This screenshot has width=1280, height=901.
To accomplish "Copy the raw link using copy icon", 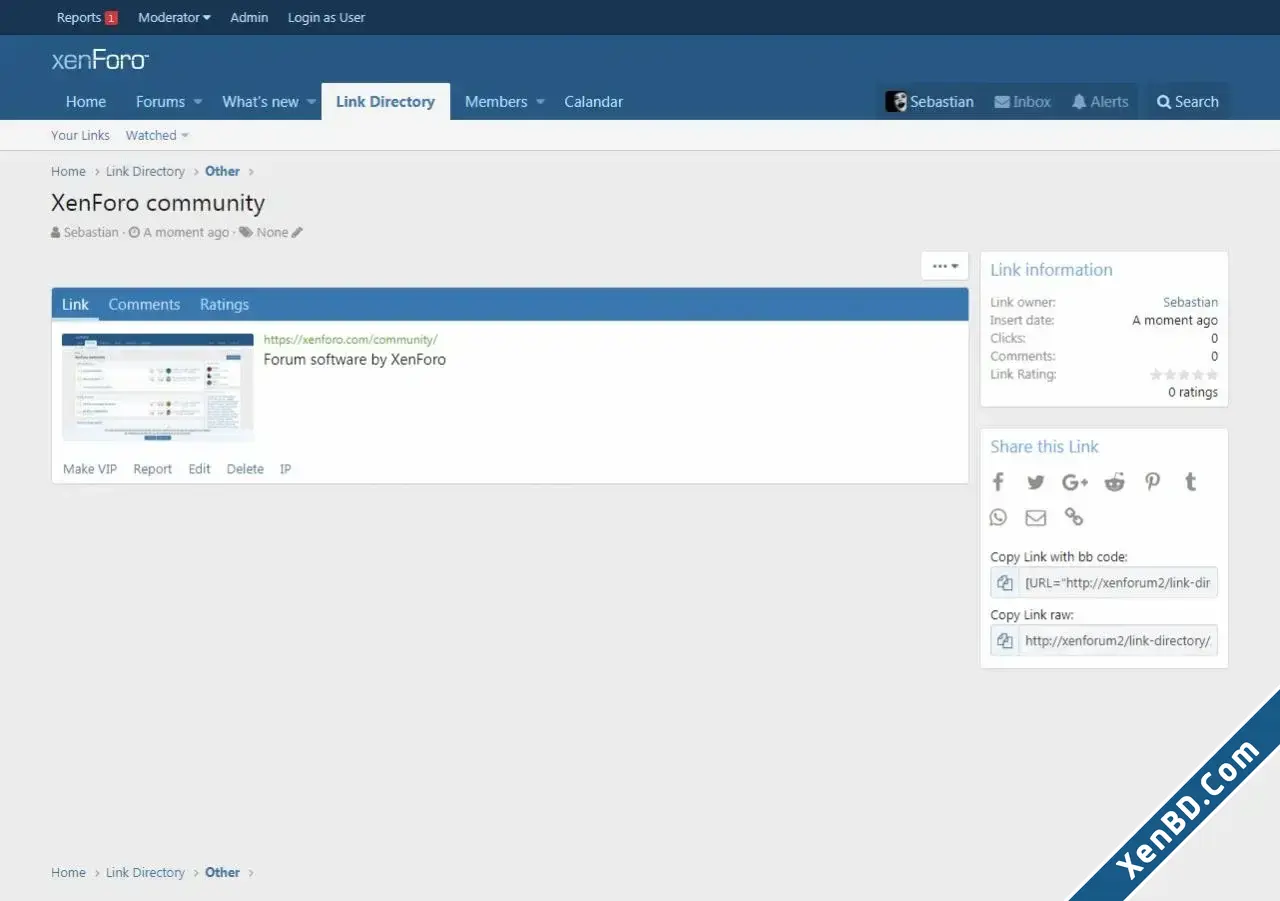I will tap(1005, 641).
